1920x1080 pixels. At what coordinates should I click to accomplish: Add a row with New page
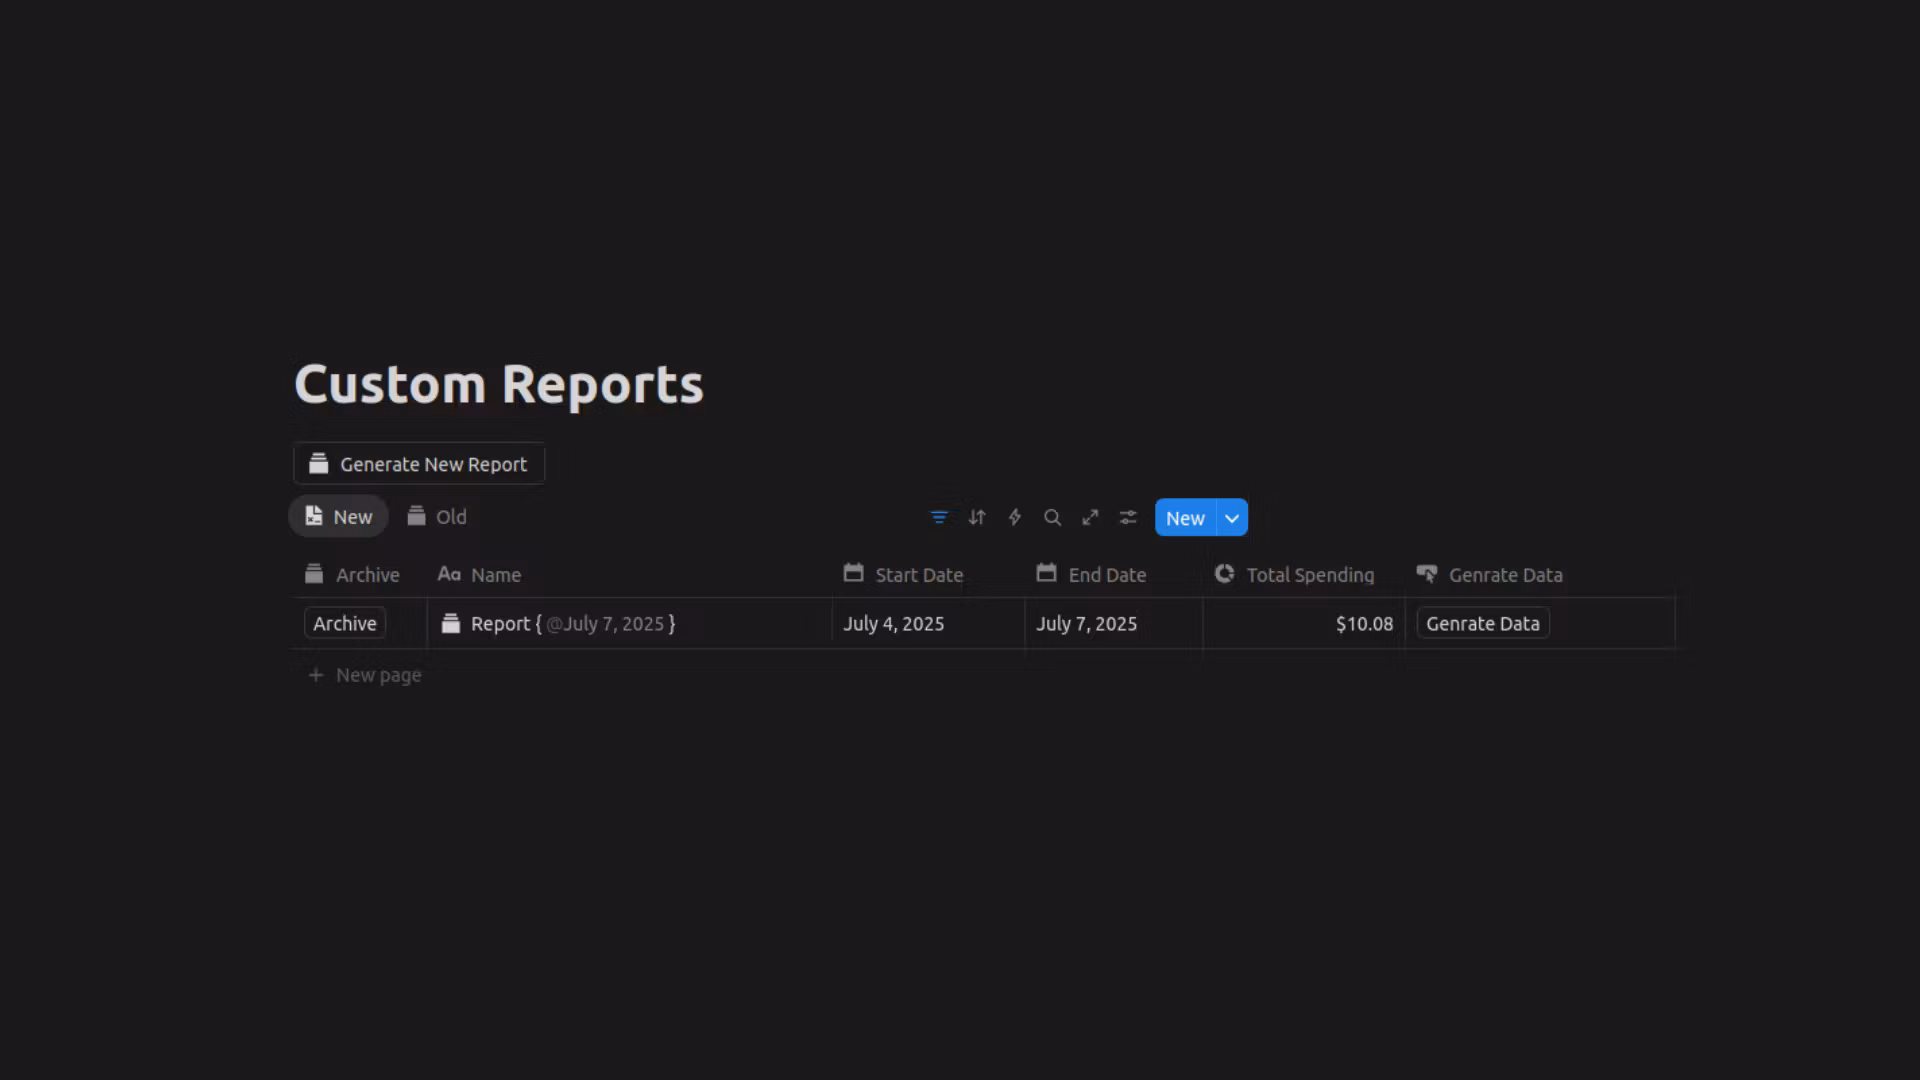pos(366,675)
